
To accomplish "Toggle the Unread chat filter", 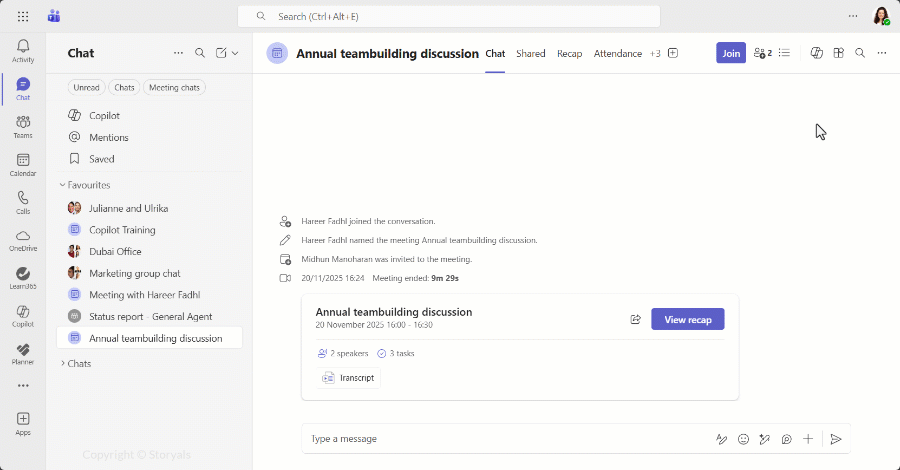I will point(86,88).
